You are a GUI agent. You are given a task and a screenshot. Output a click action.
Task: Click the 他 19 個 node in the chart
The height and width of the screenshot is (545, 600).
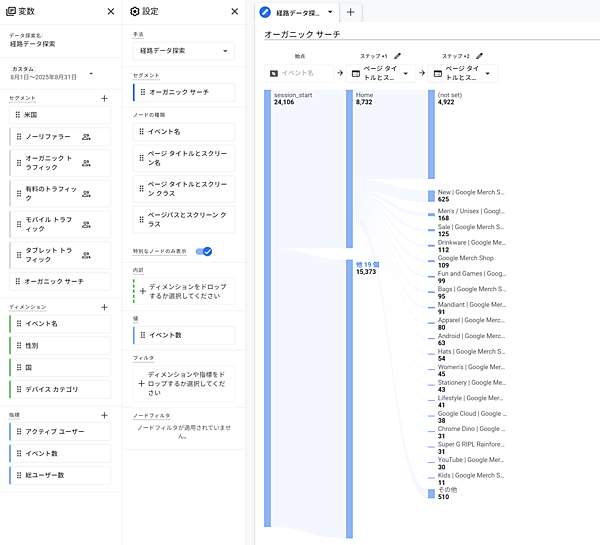click(363, 266)
